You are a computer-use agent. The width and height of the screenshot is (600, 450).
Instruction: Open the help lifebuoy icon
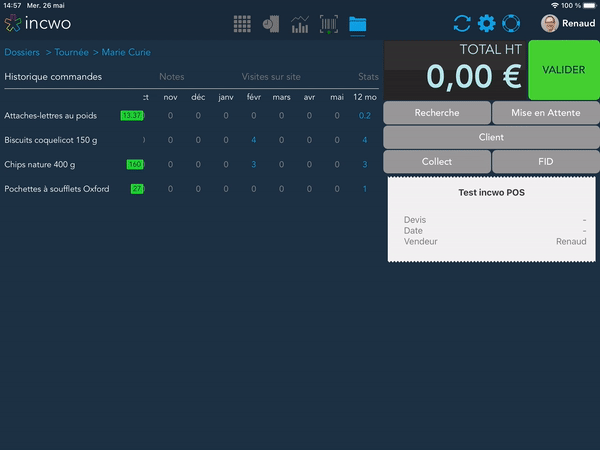click(511, 23)
